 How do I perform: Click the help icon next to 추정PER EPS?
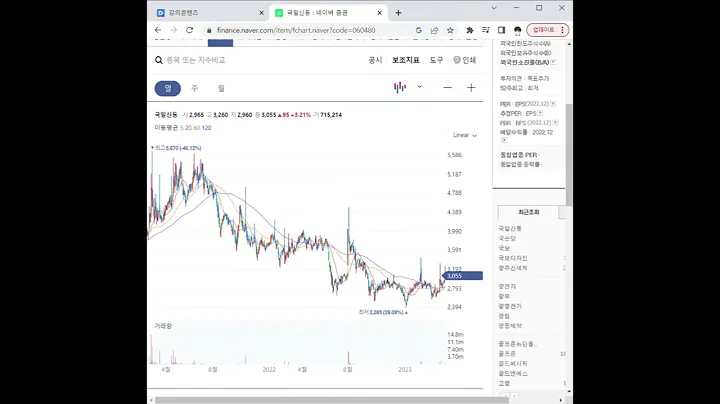pos(540,113)
